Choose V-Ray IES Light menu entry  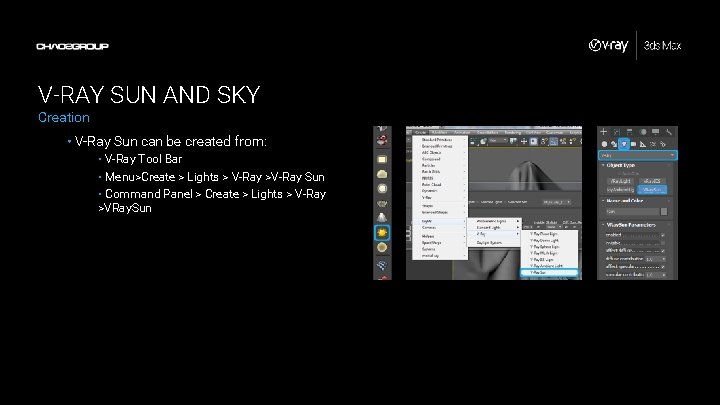pos(549,259)
